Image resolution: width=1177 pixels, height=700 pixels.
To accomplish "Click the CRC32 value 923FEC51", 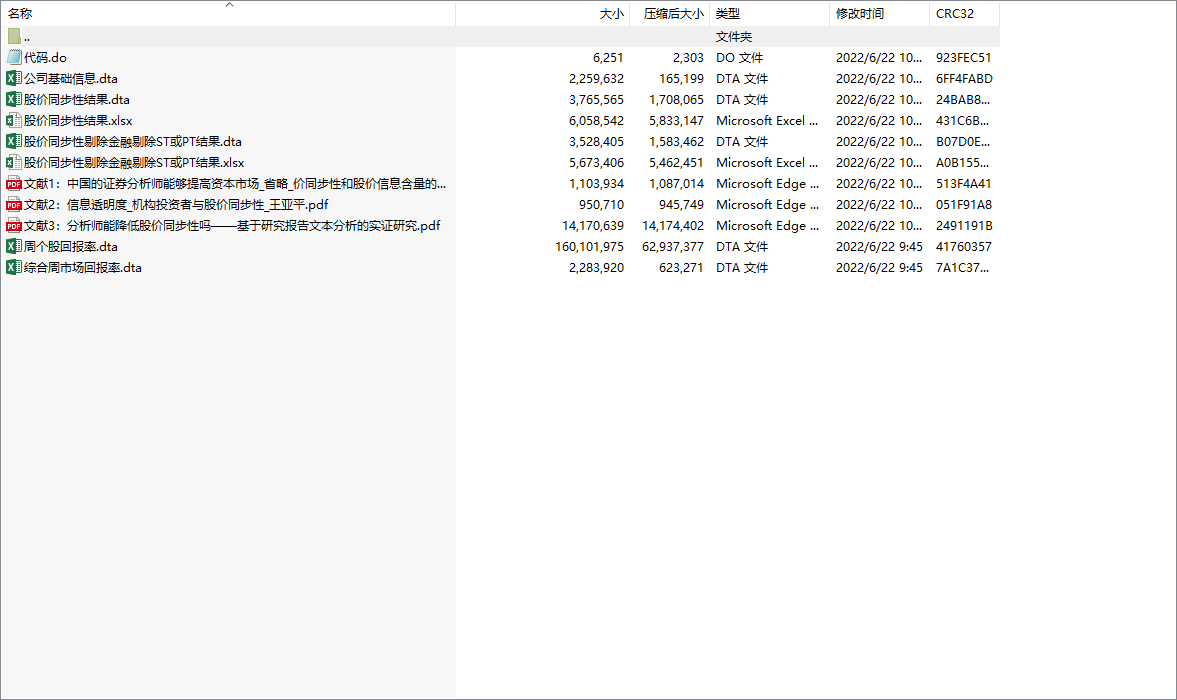I will [963, 58].
